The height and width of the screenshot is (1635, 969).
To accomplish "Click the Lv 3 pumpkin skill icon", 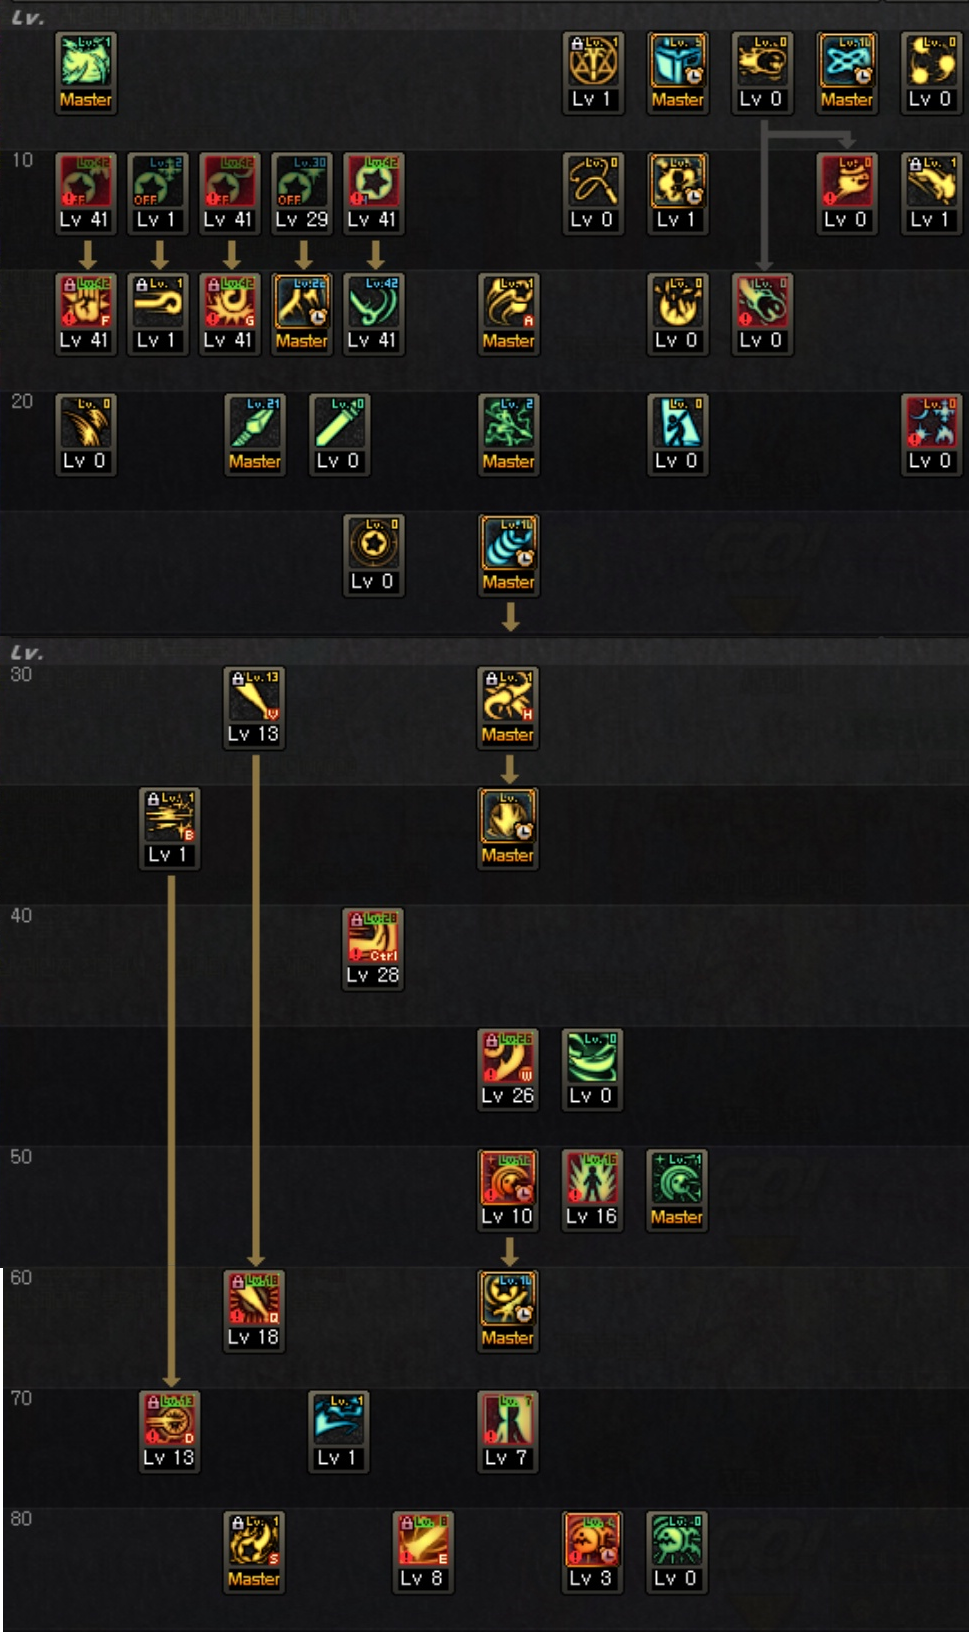I will 592,1542.
